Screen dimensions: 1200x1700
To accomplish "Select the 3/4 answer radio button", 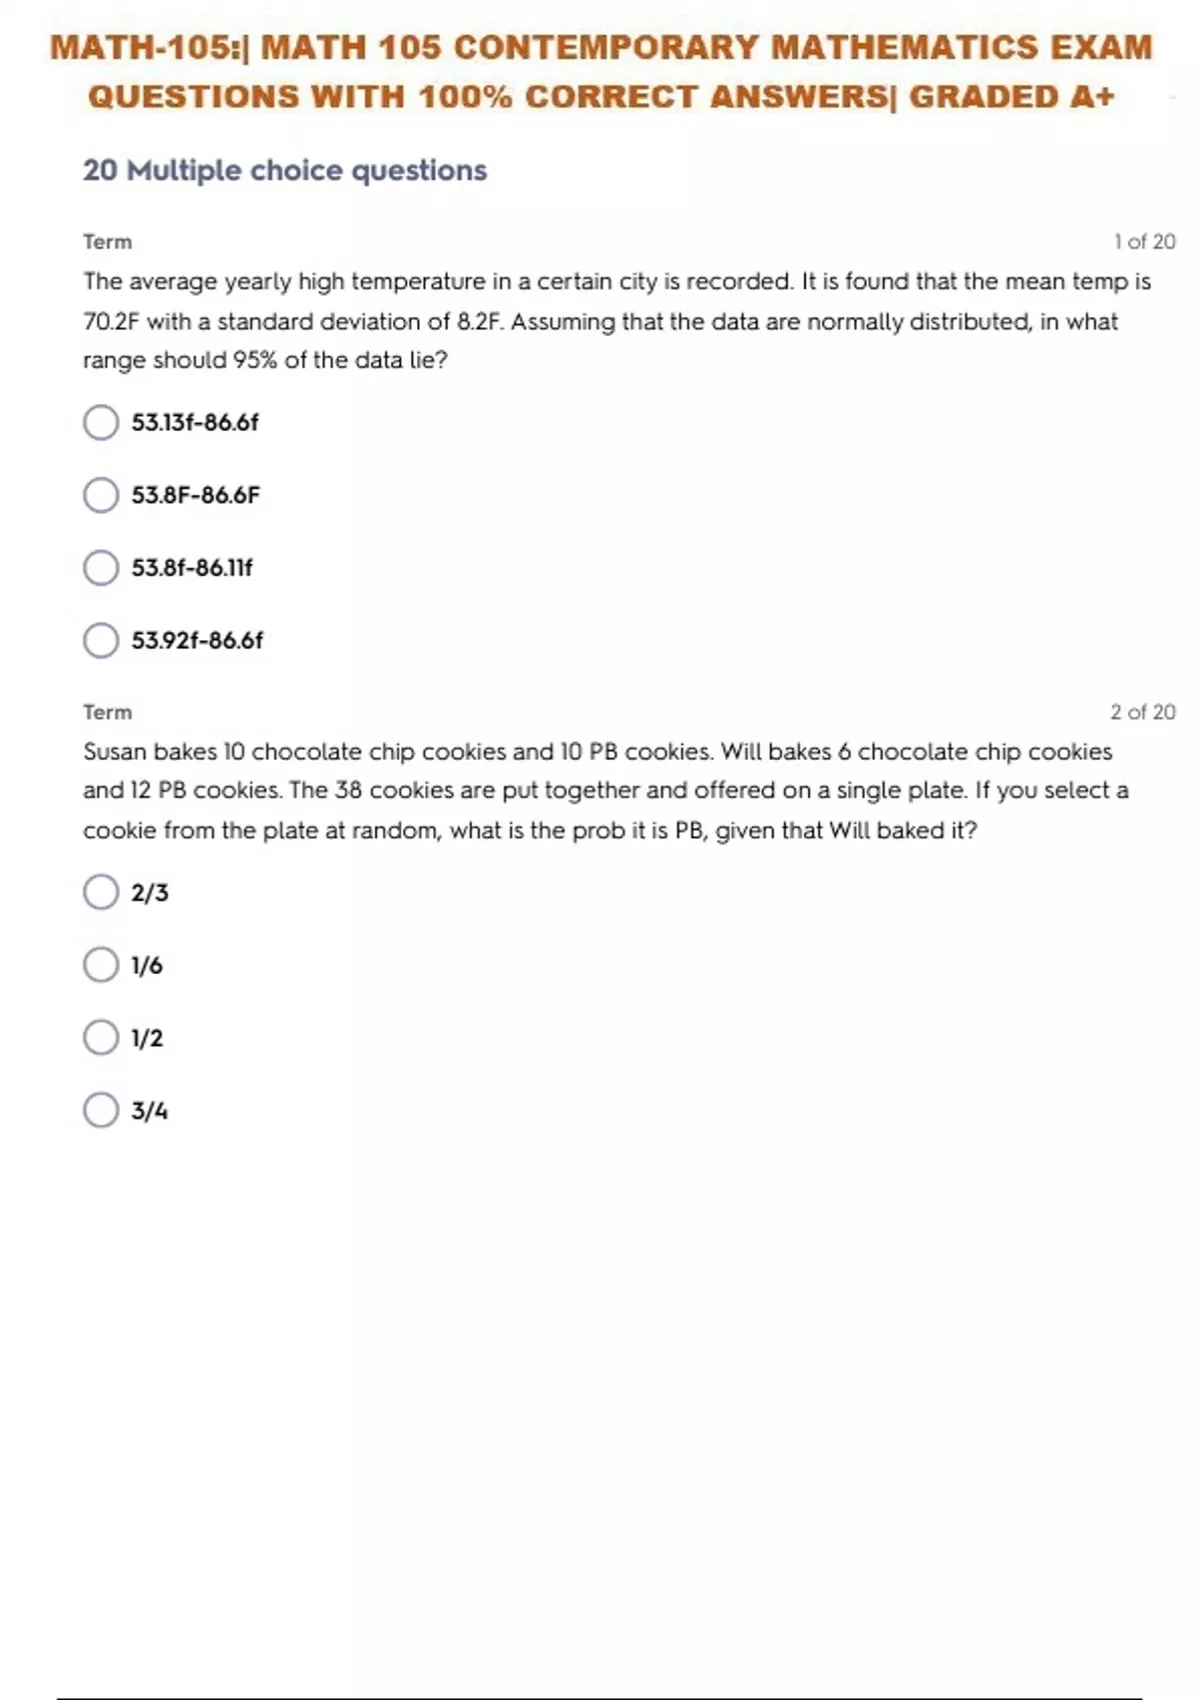I will (x=101, y=1110).
